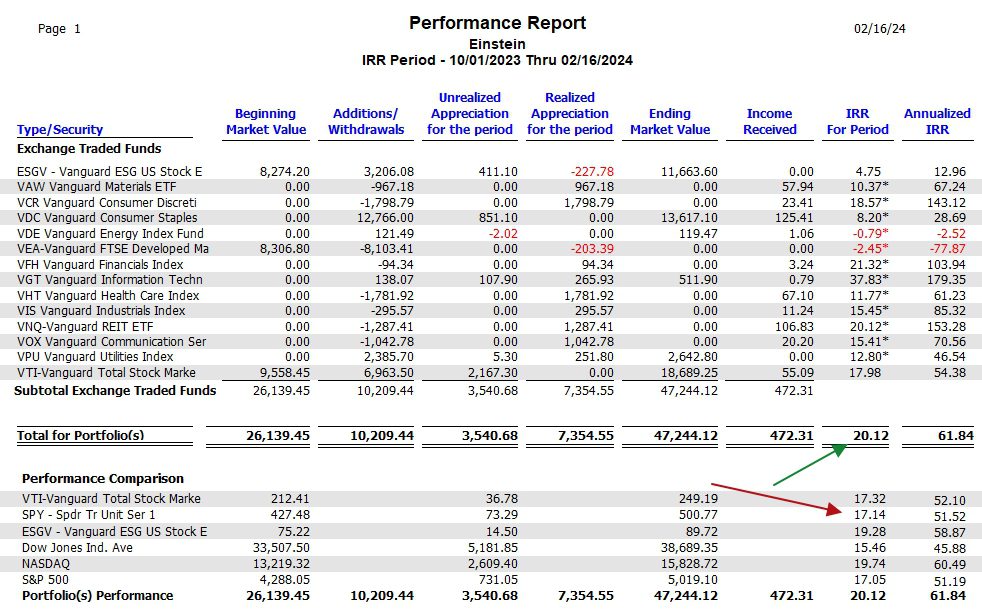Click VNQ income received 106.83
Image resolution: width=982 pixels, height=610 pixels.
[793, 326]
